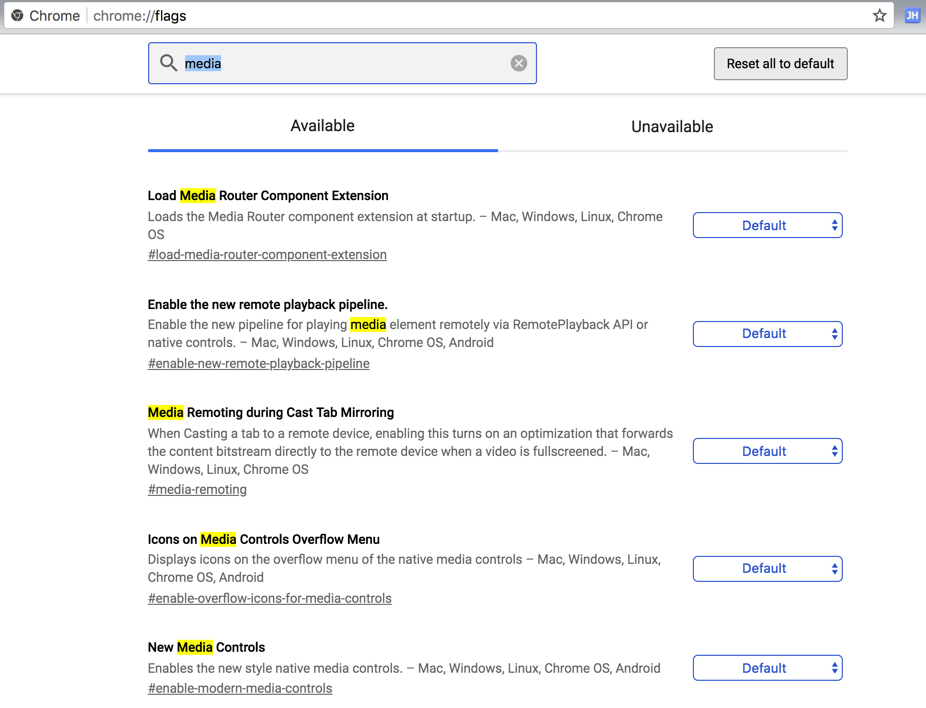Expand Media Remoting during Cast dropdown

[767, 451]
